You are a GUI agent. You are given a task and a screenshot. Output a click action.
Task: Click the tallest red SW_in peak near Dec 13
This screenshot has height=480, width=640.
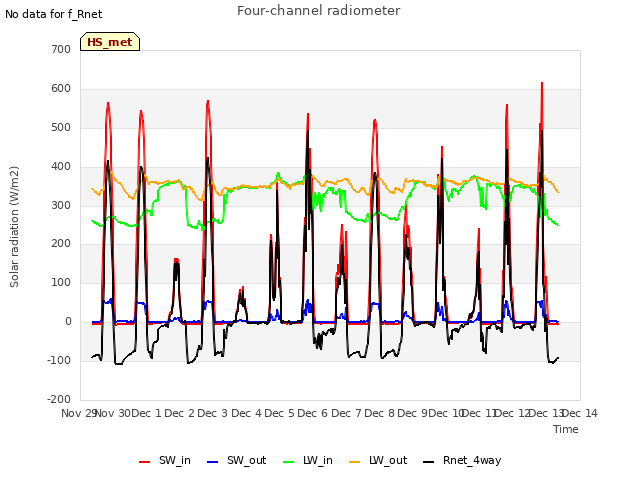click(x=542, y=83)
